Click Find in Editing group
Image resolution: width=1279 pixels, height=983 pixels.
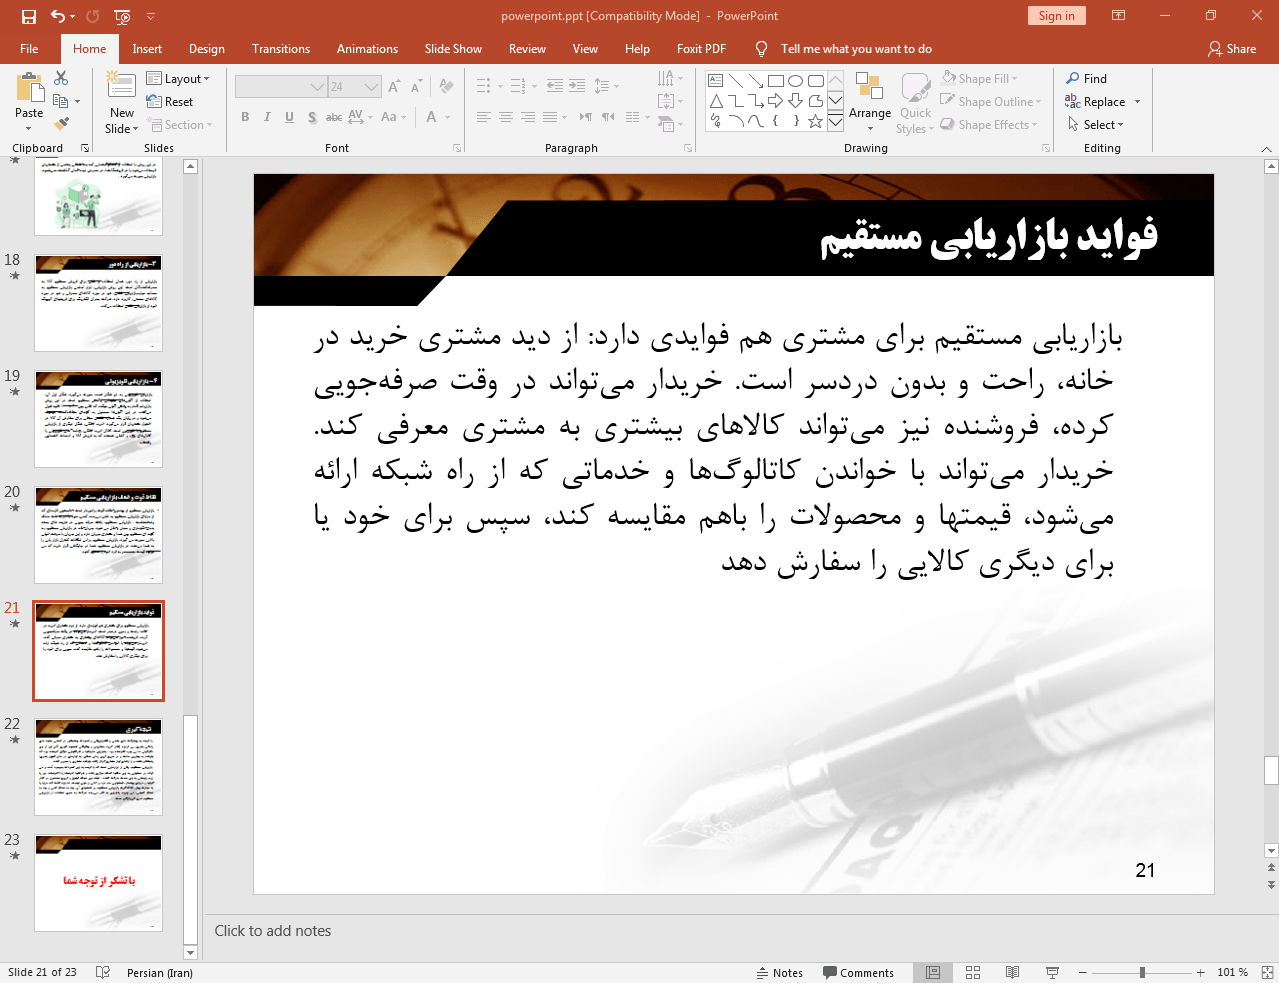click(1087, 79)
